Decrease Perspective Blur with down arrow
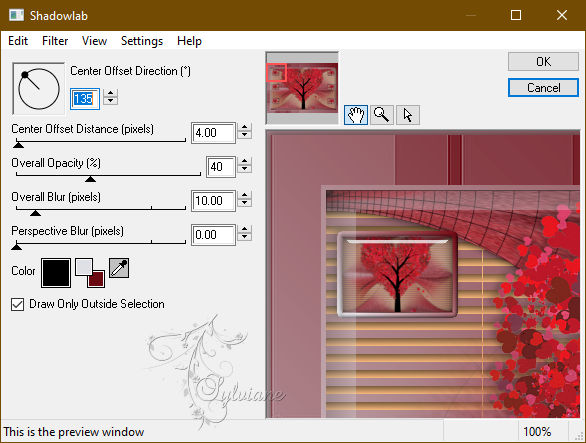Viewport: 586px width, 443px height. coord(244,237)
